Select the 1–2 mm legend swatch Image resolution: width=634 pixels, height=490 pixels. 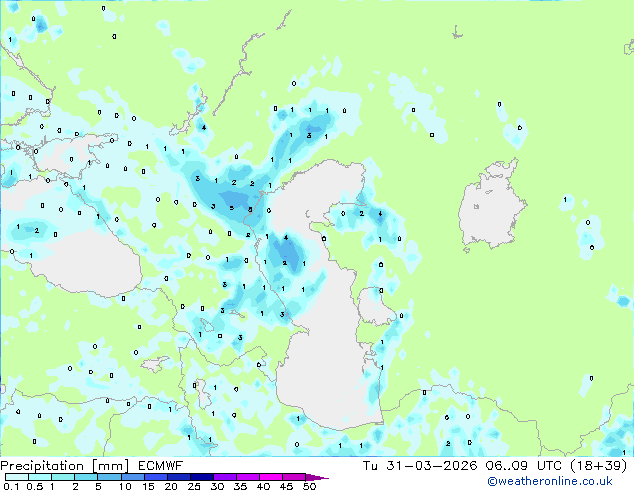point(63,477)
